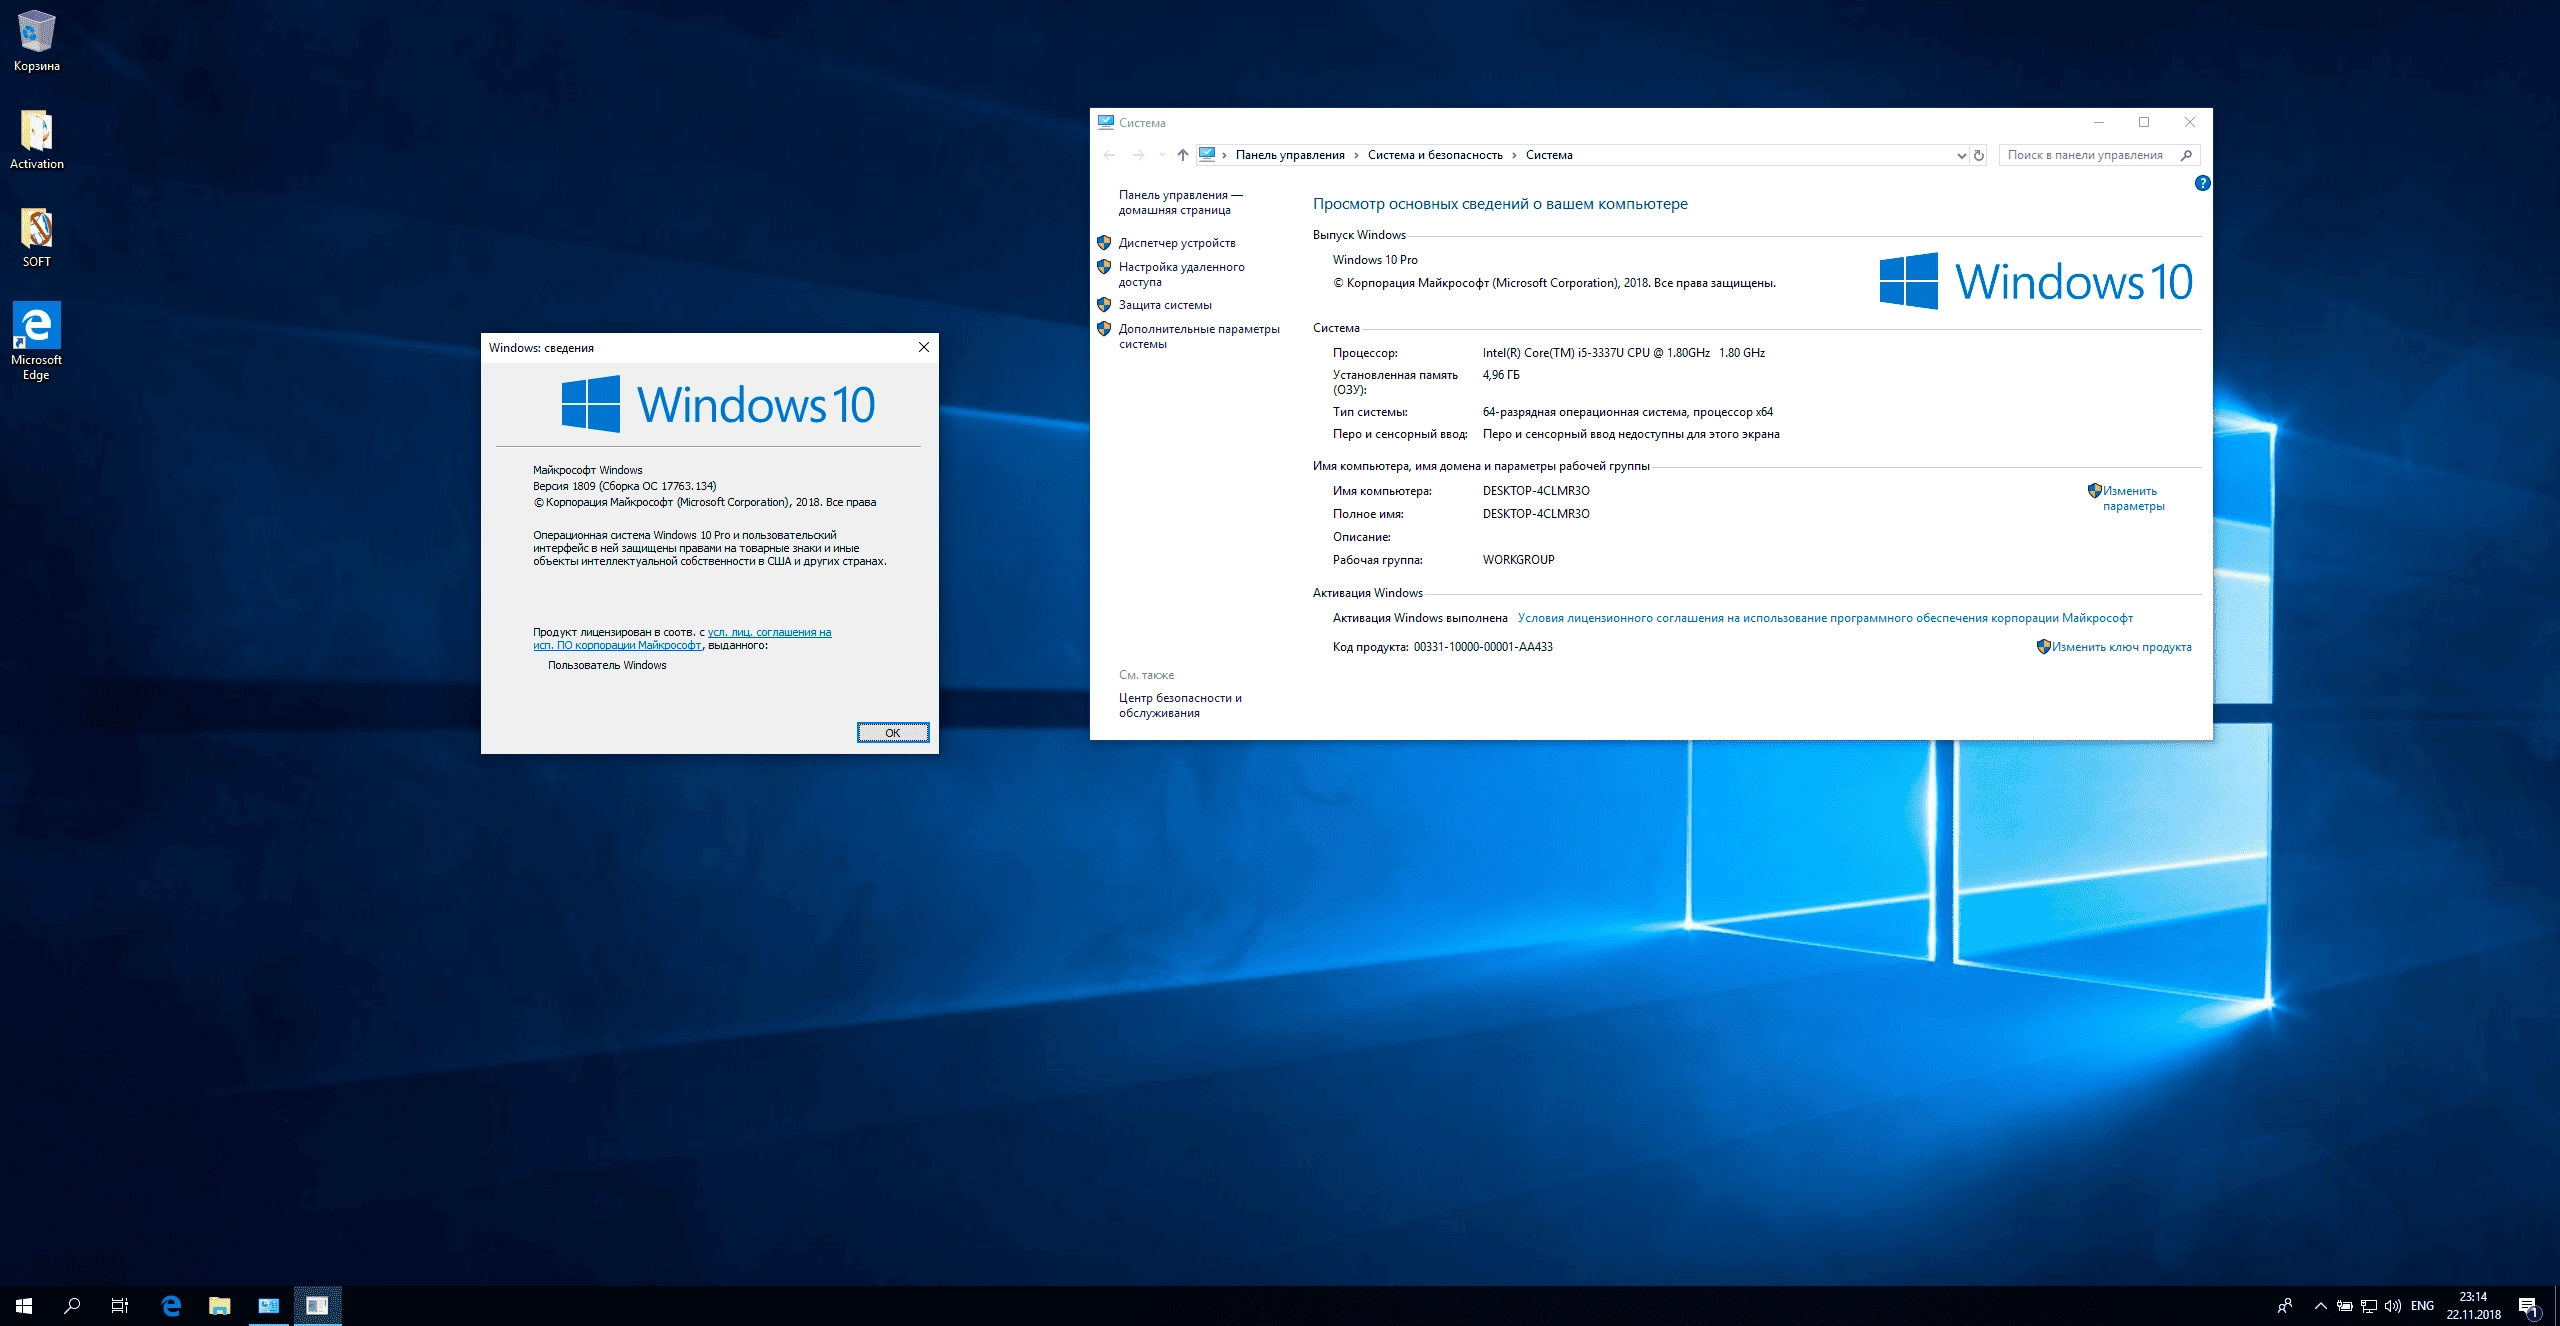
Task: Open the recent locations dropdown arrow
Action: pyautogui.click(x=1161, y=155)
